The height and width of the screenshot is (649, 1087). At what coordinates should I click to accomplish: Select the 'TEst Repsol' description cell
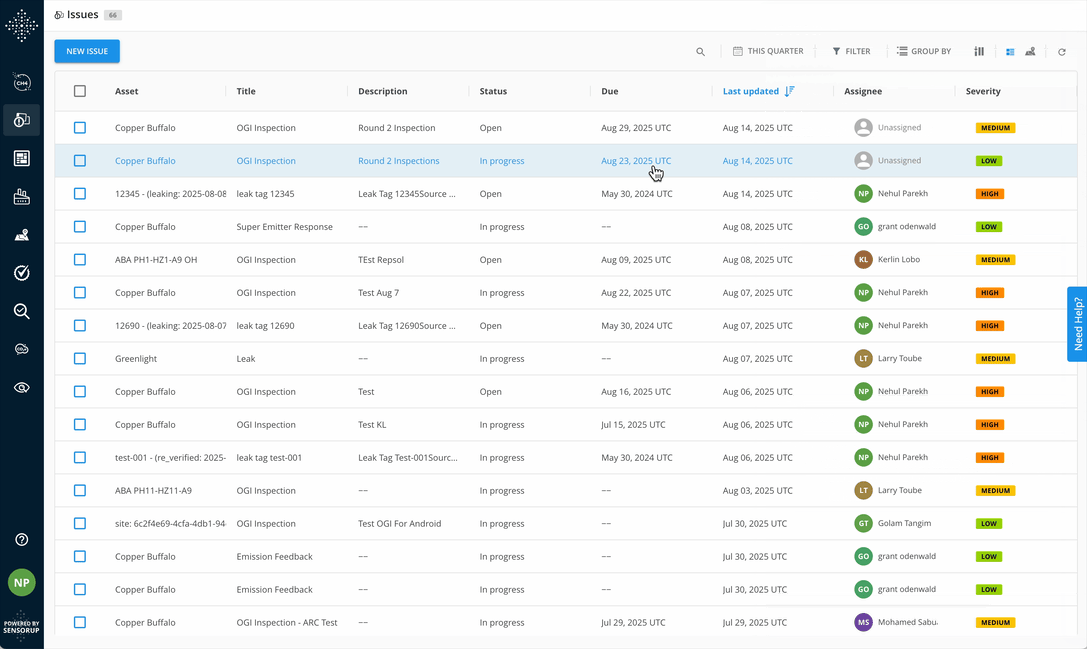tap(381, 259)
